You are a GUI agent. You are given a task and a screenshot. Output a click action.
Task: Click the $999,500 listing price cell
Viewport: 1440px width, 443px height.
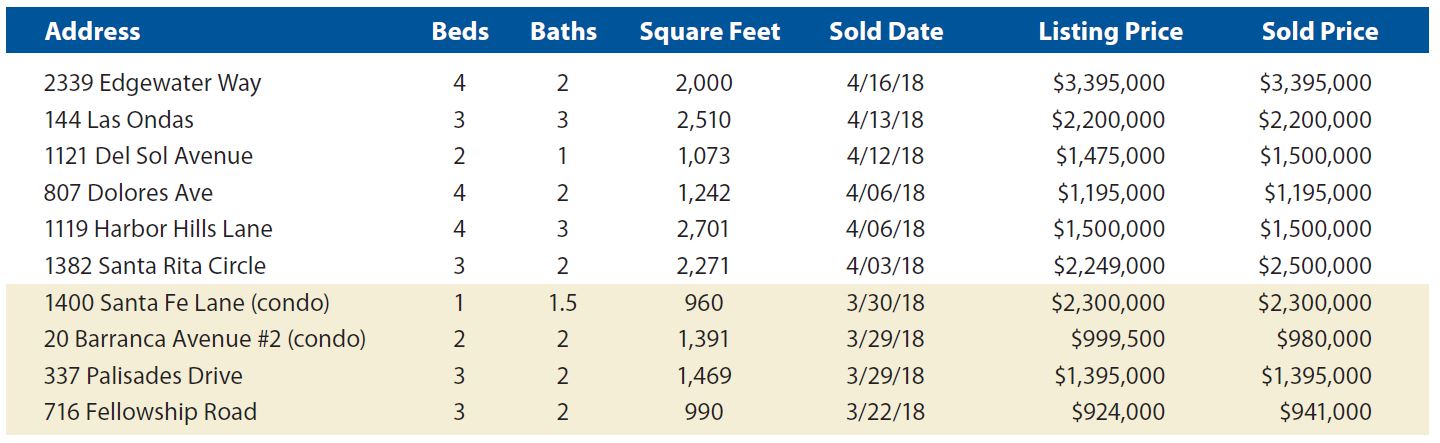[1118, 339]
